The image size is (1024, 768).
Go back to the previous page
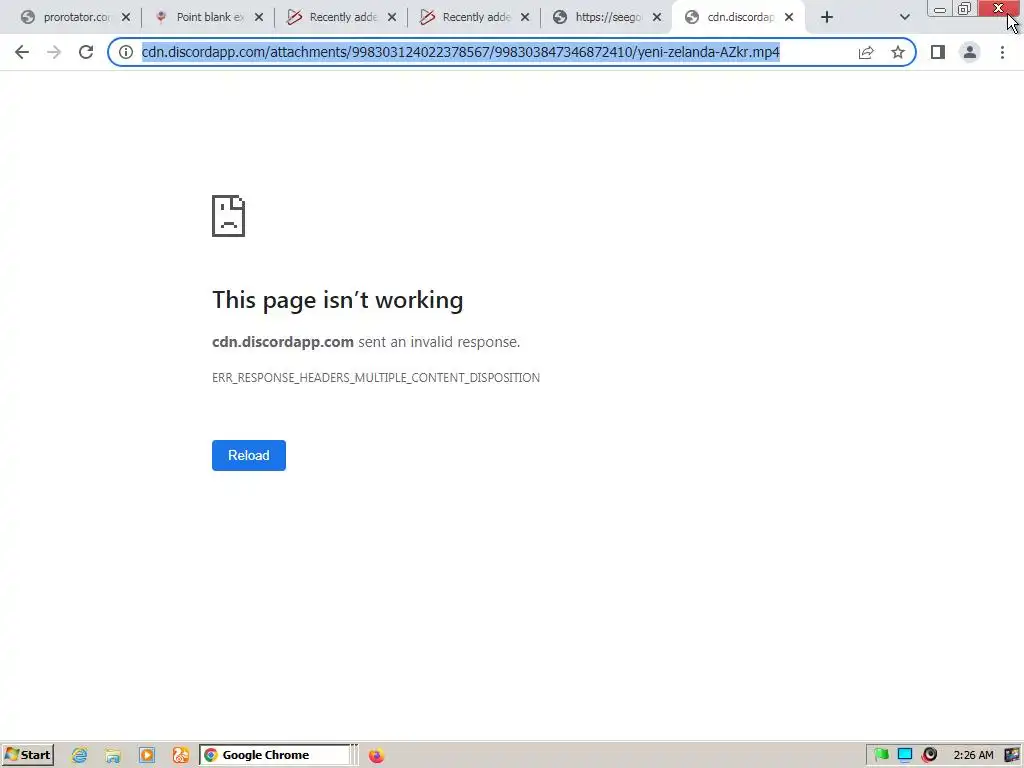tap(22, 52)
